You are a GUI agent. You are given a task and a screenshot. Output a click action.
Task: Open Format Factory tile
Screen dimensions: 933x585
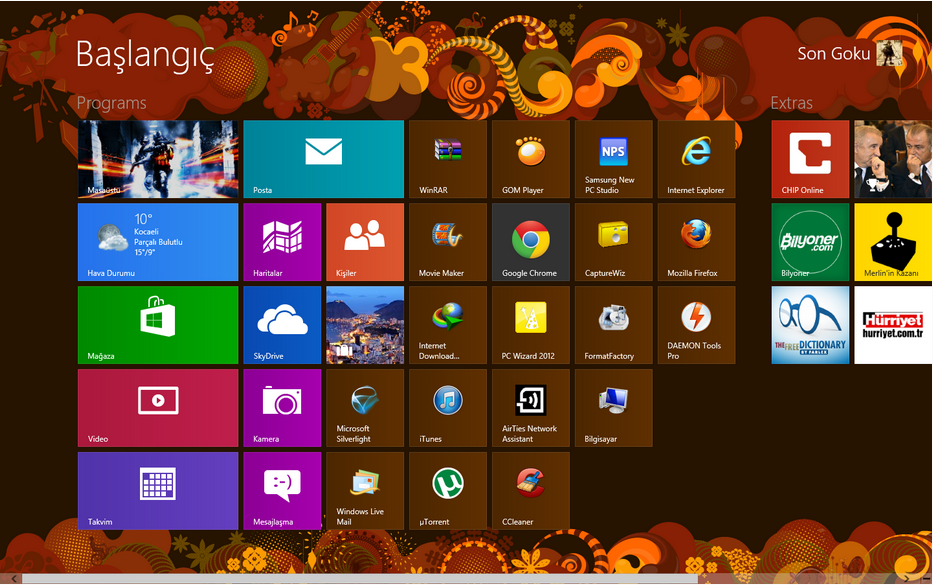pos(613,325)
